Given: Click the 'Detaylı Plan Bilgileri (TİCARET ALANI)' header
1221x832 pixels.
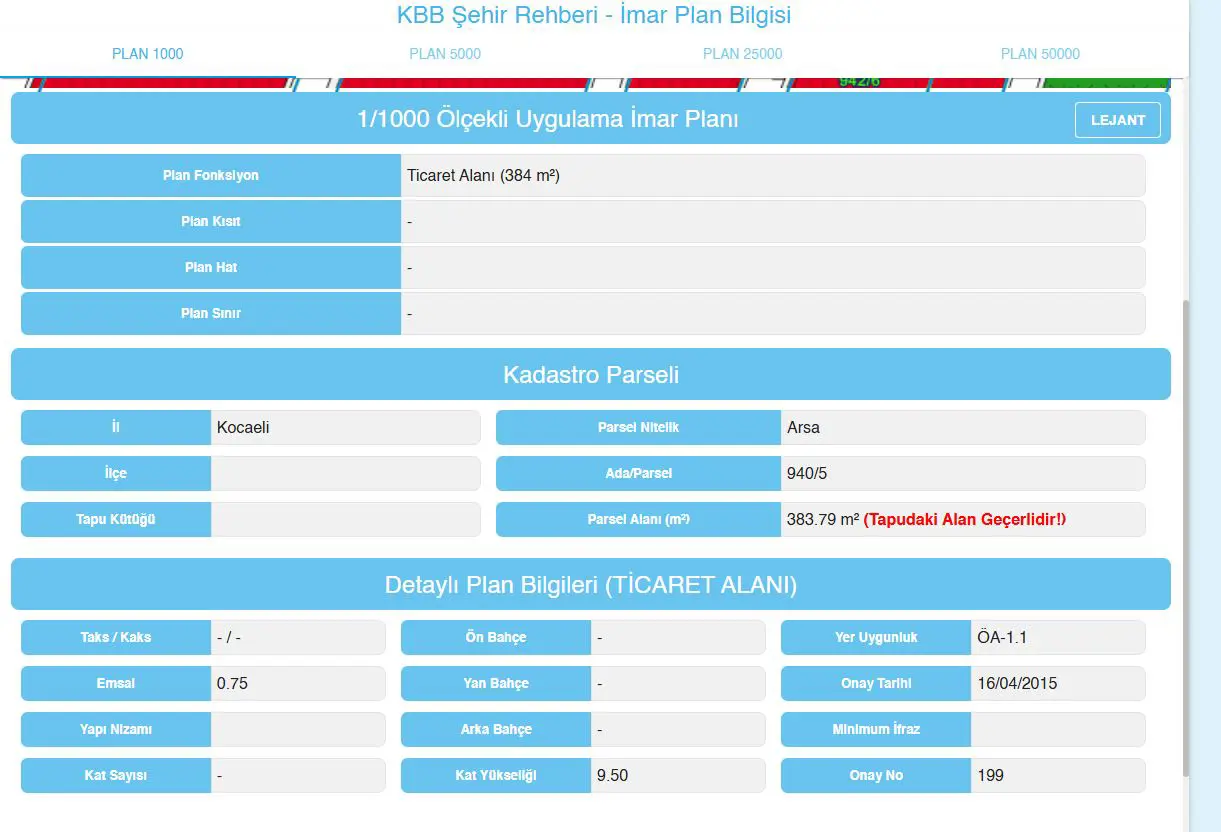Looking at the screenshot, I should [x=591, y=584].
